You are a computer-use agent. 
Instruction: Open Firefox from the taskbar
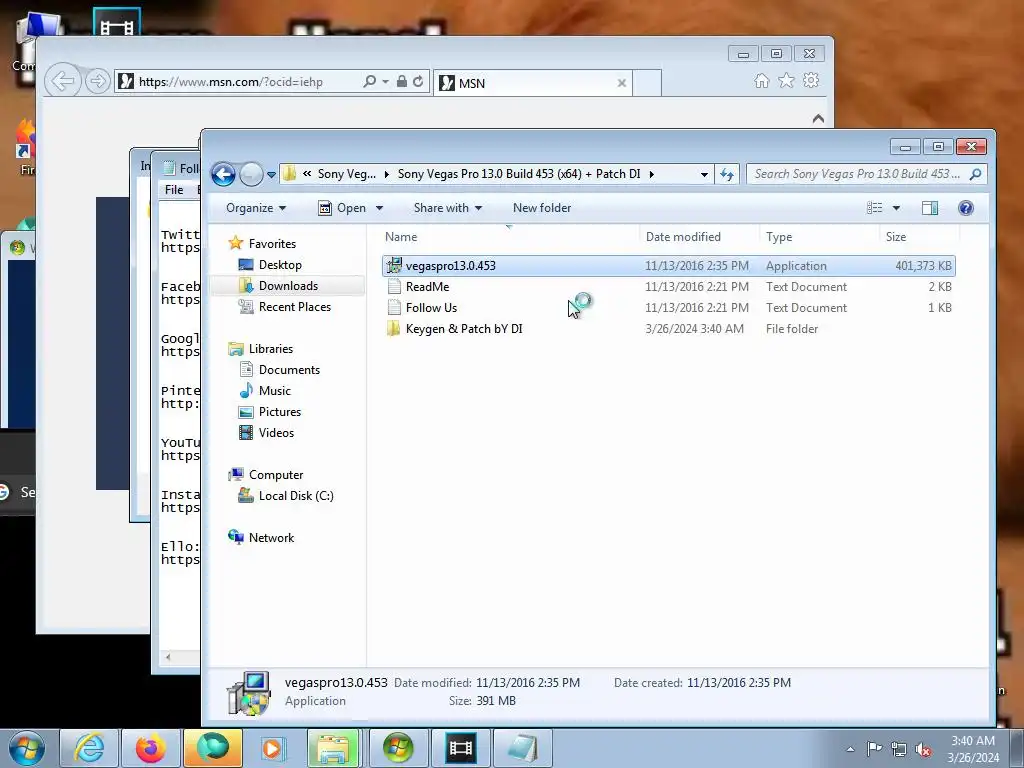point(150,748)
